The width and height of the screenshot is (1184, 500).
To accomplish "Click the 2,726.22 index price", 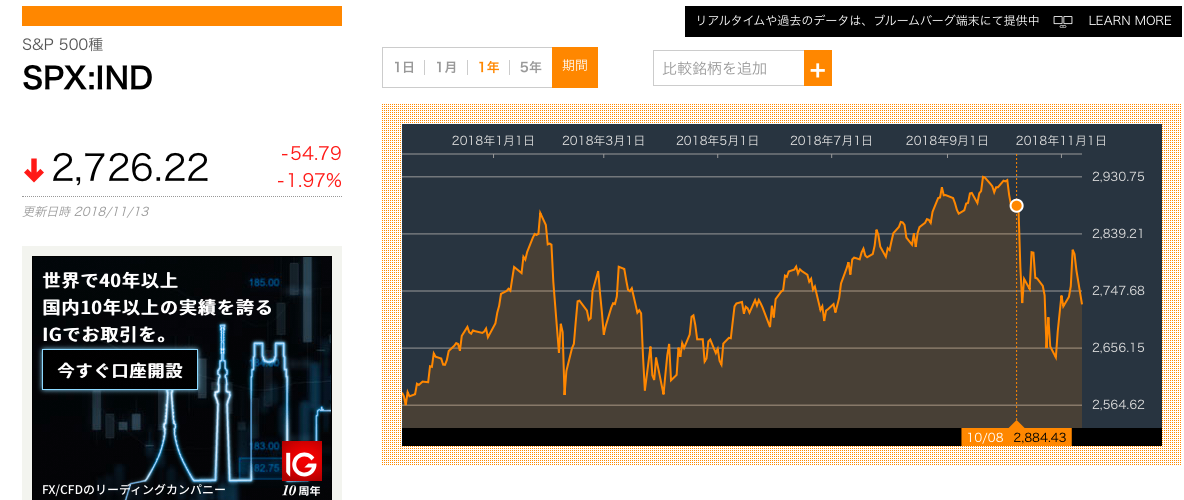I will (130, 168).
